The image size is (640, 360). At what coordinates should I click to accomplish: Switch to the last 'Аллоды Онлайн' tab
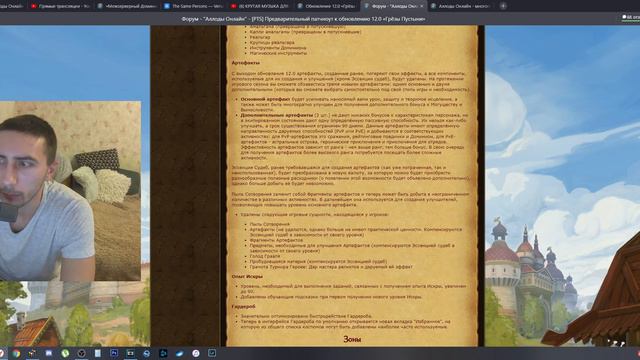click(460, 6)
